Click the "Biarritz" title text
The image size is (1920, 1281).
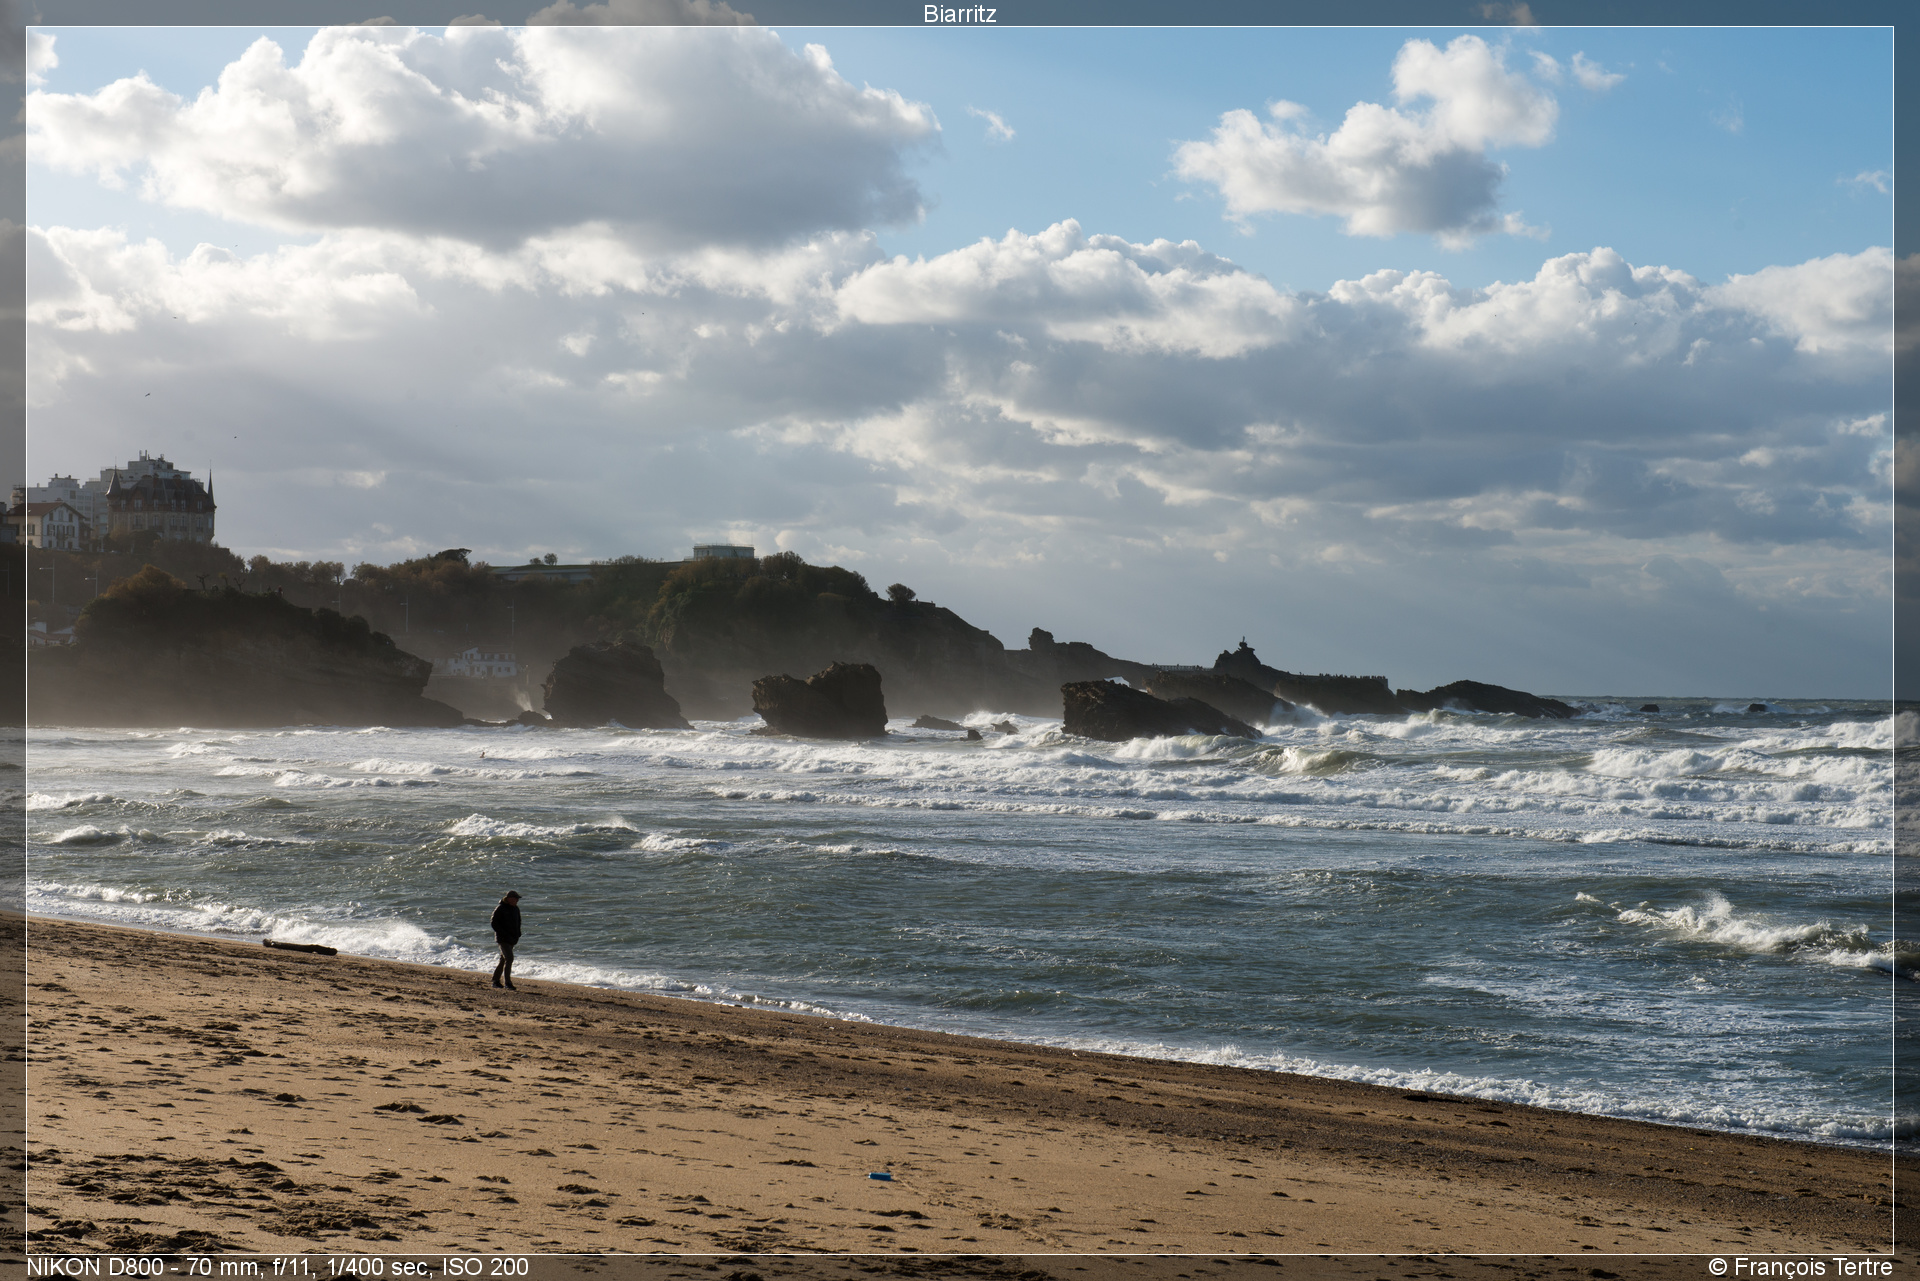coord(959,13)
